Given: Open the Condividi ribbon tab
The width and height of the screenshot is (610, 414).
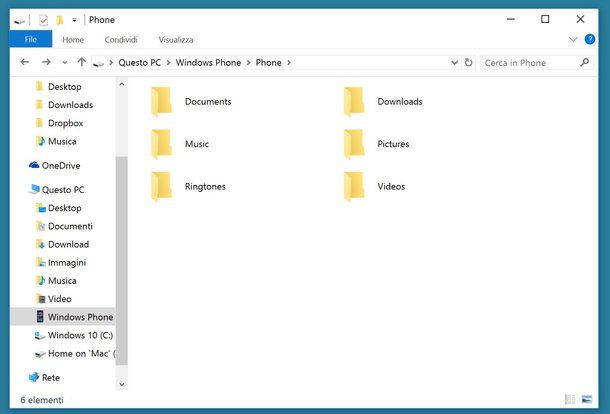Looking at the screenshot, I should pos(121,40).
